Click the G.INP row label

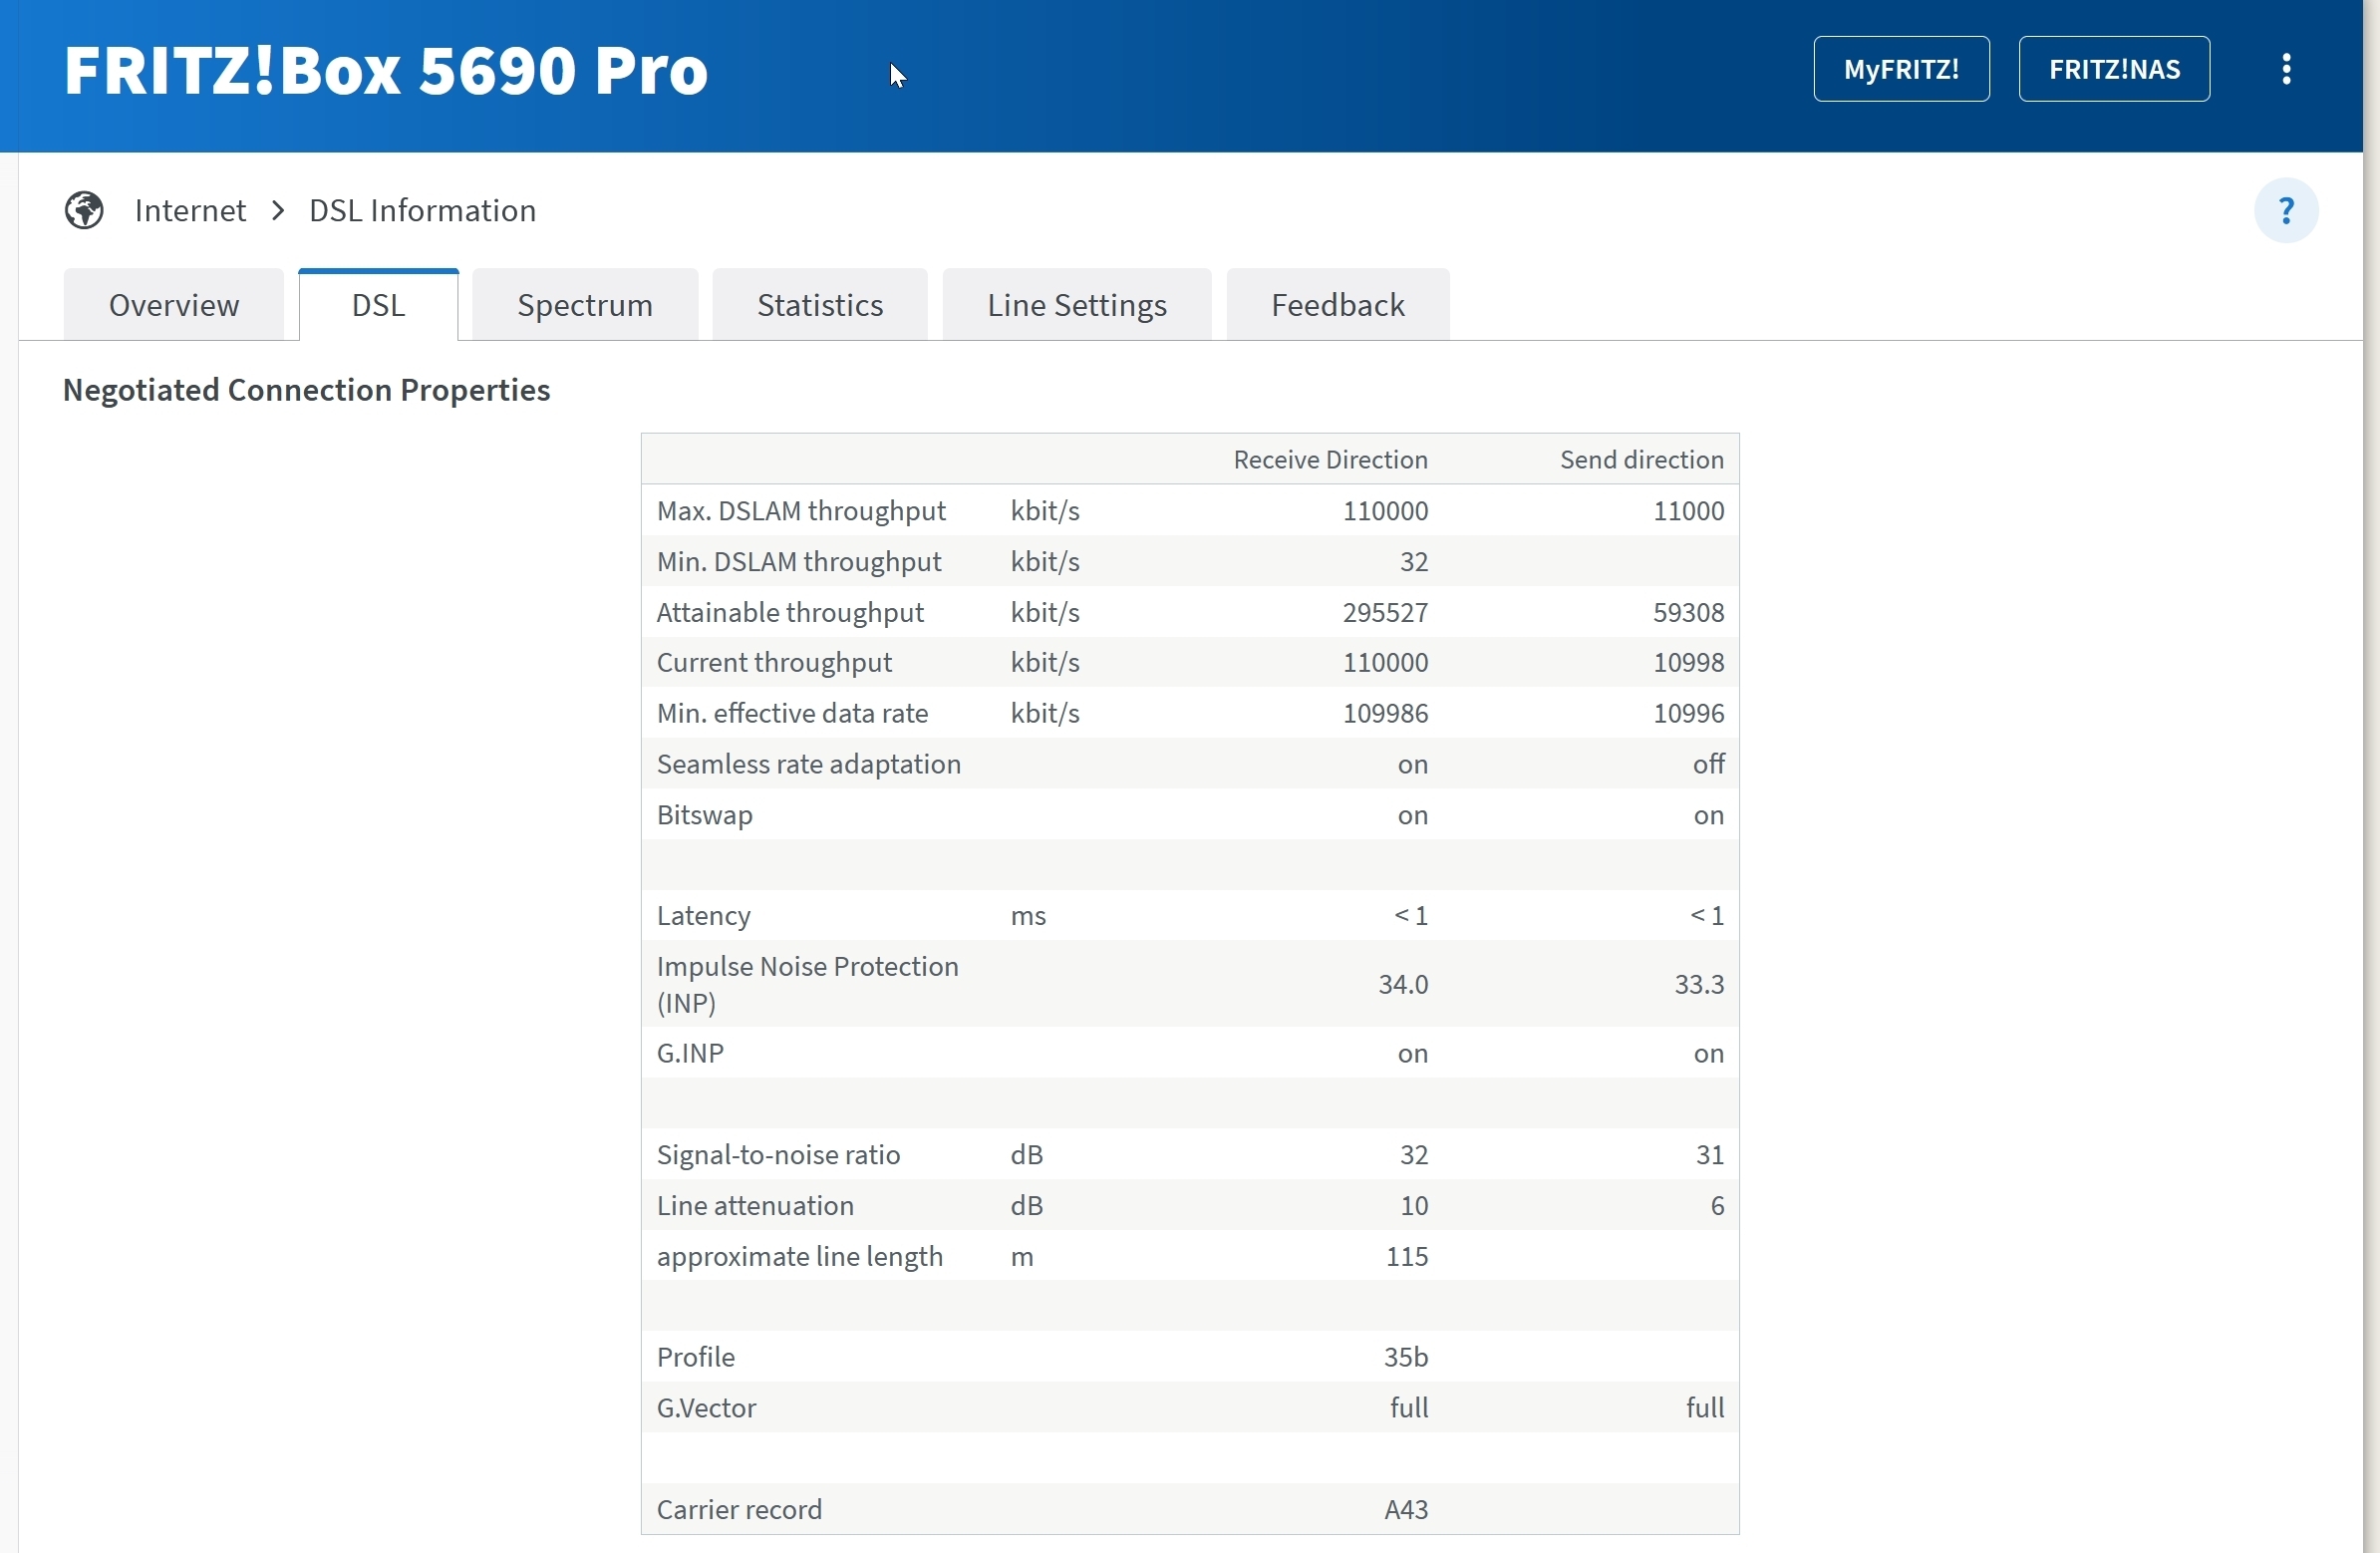[x=690, y=1054]
